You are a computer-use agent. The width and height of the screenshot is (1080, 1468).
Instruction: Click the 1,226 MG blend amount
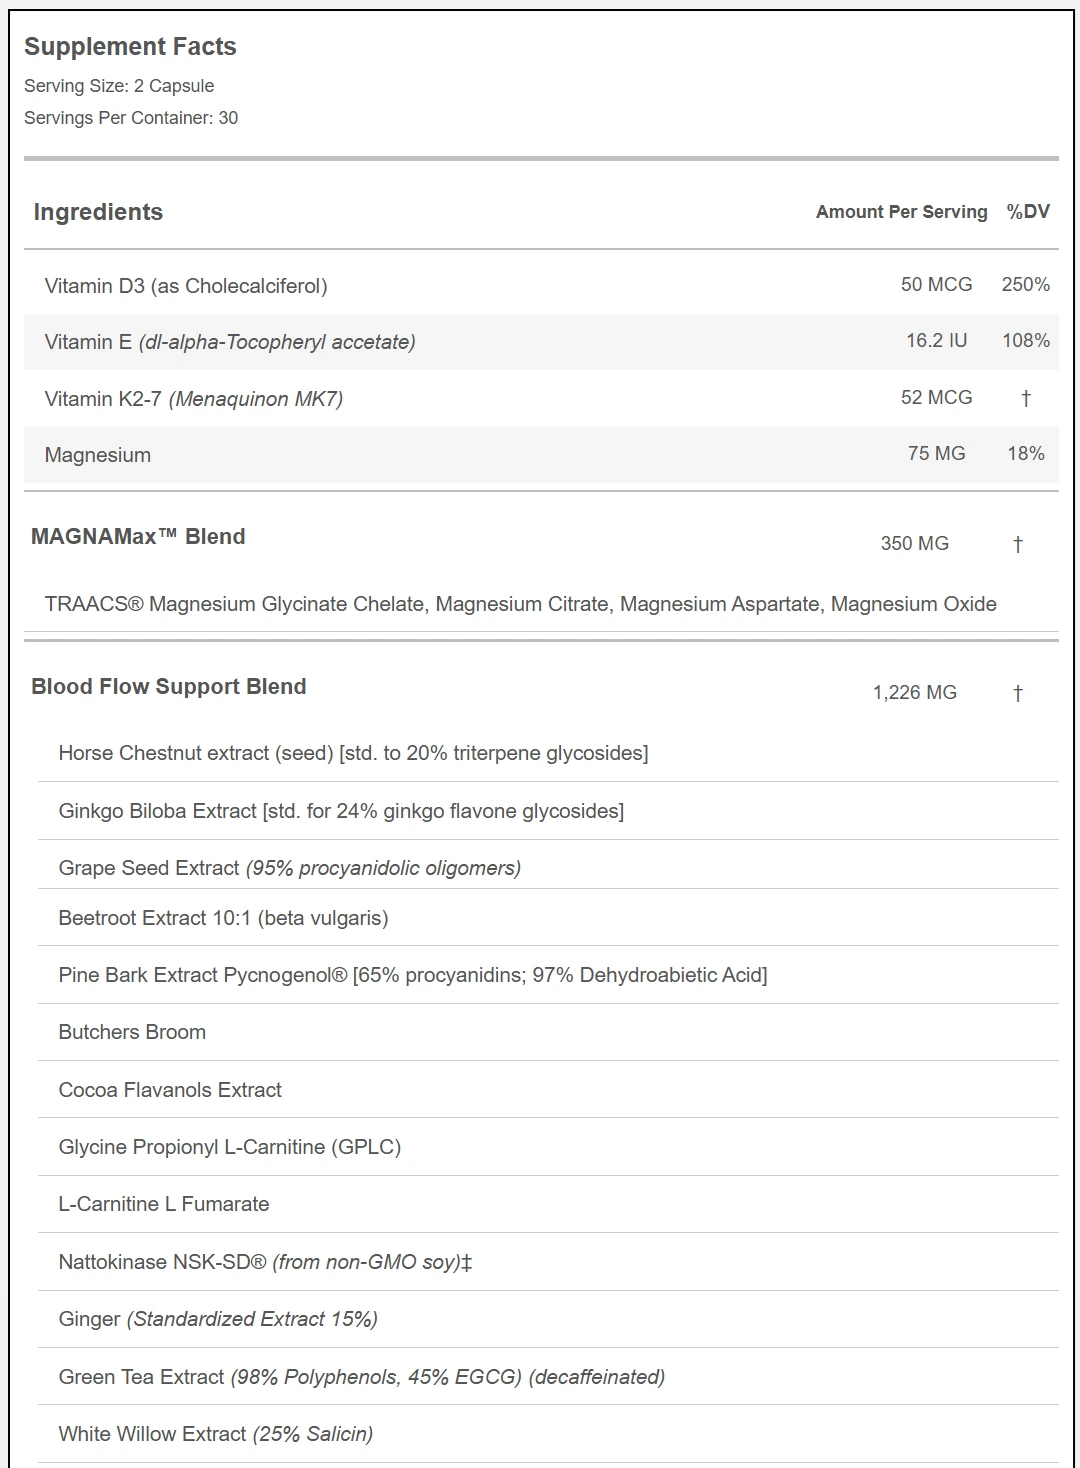914,693
